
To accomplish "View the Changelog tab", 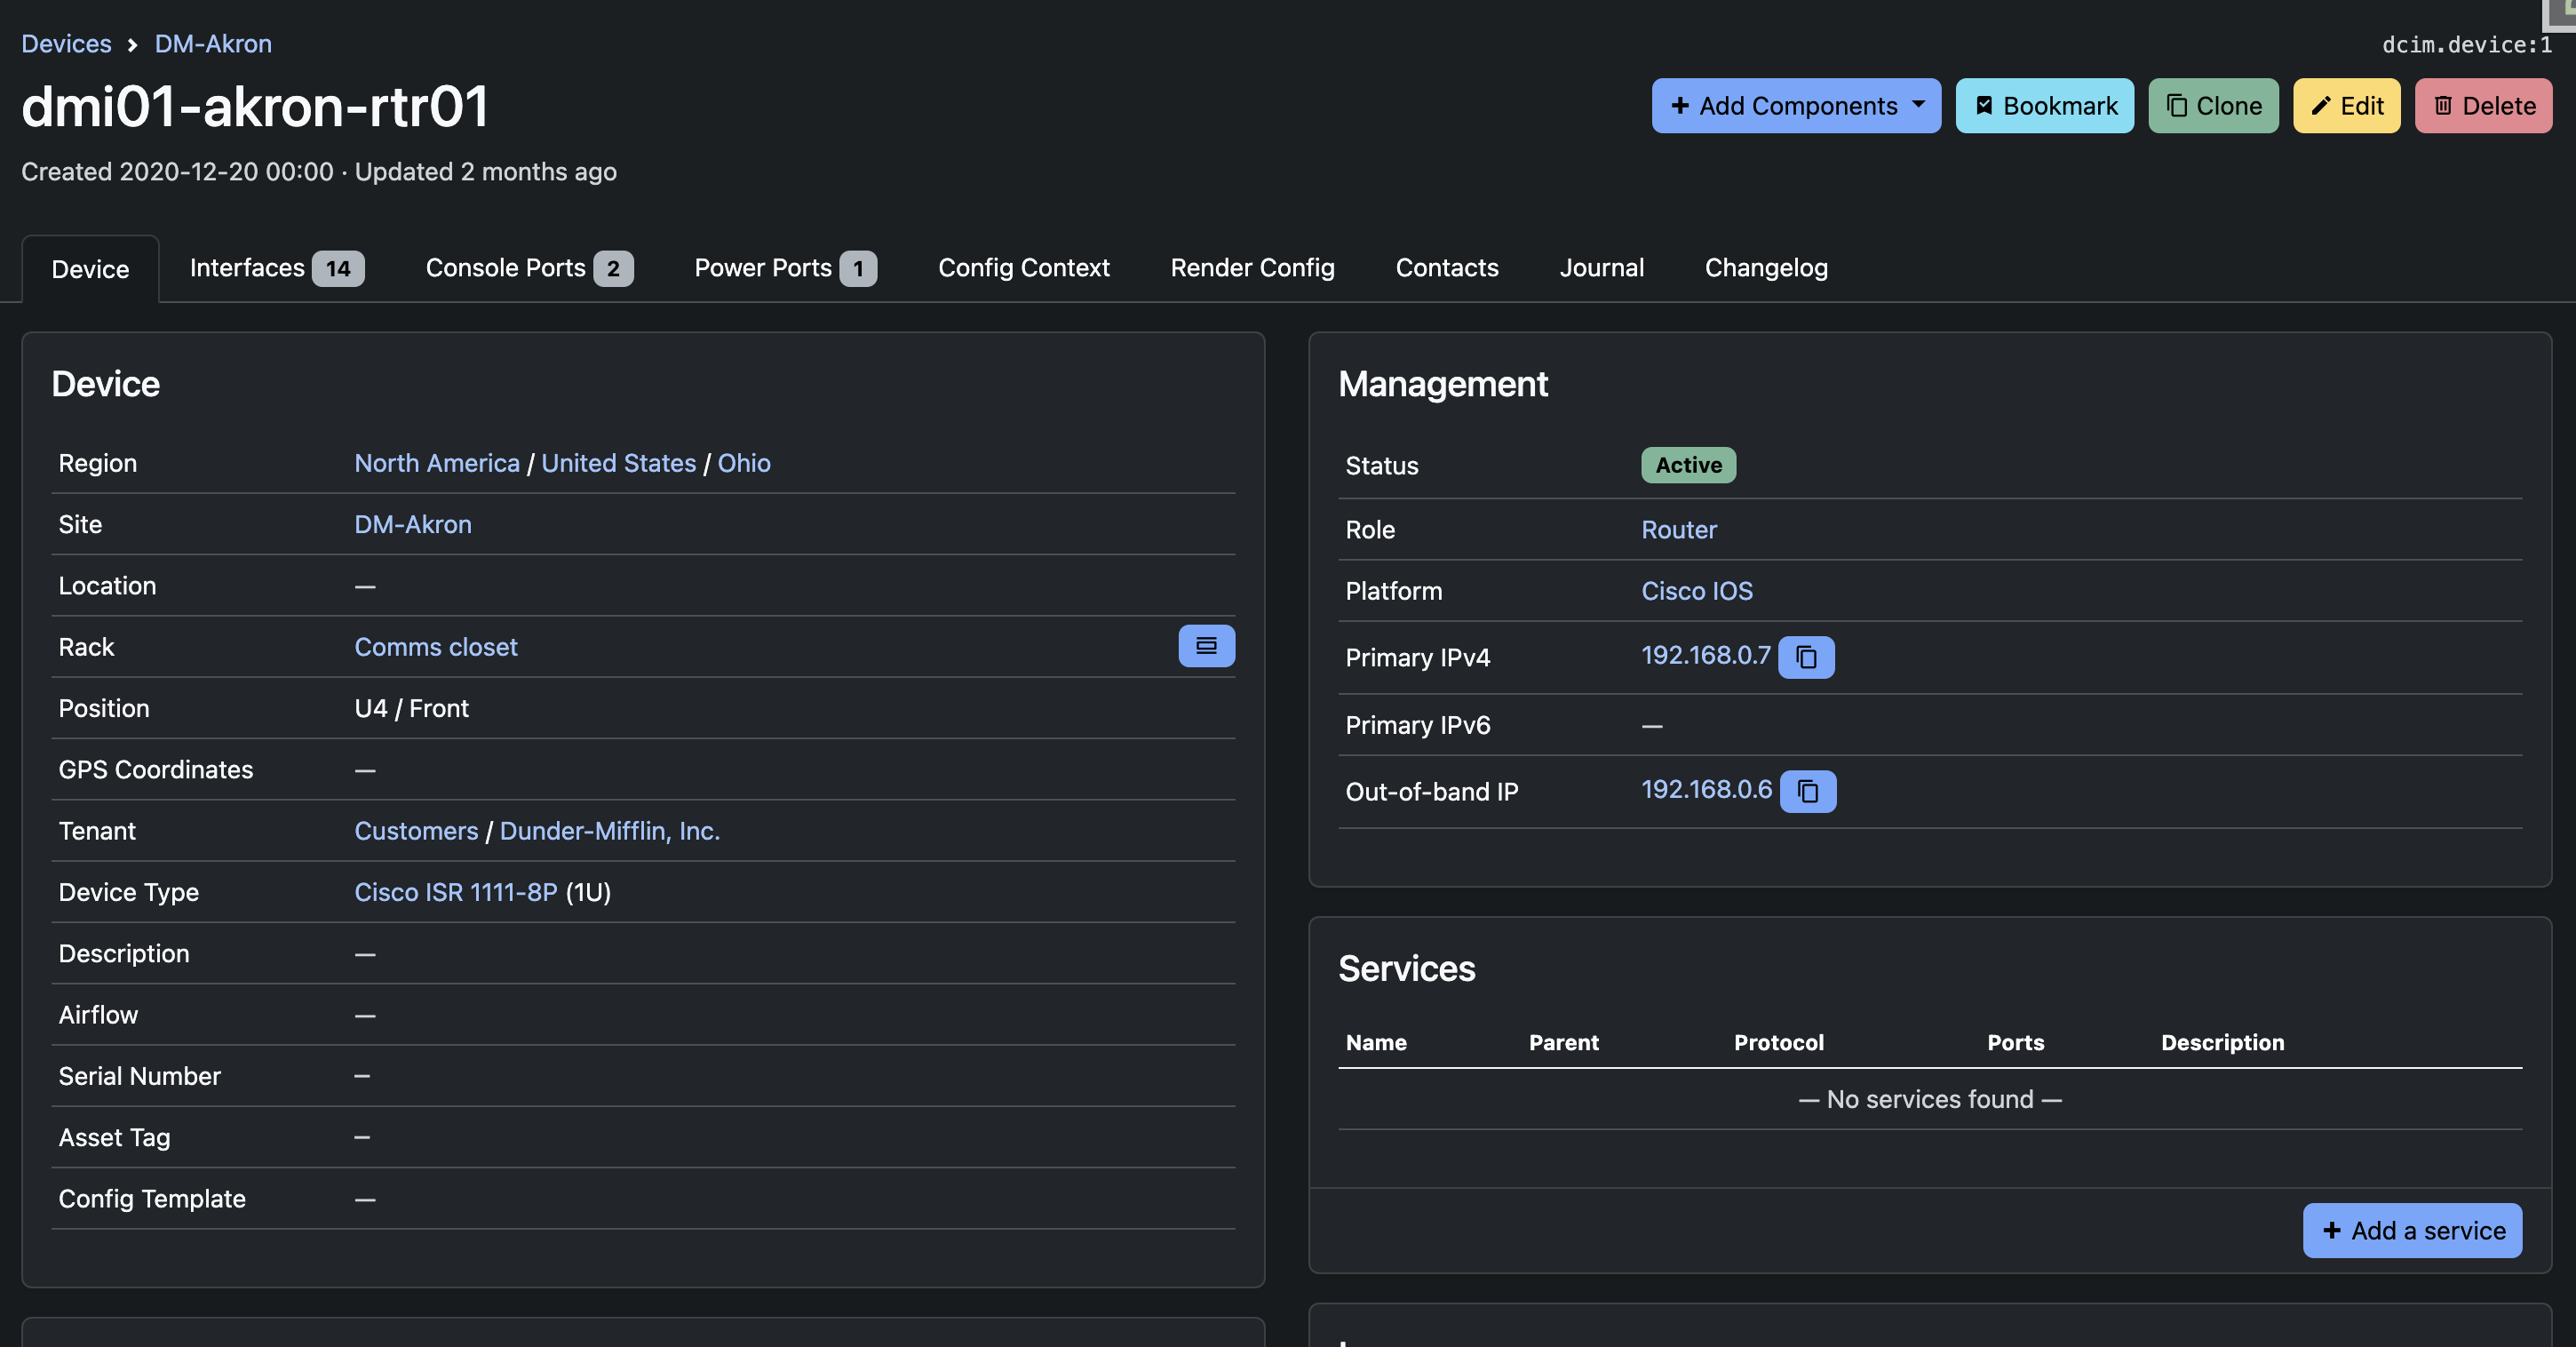I will pyautogui.click(x=1766, y=268).
